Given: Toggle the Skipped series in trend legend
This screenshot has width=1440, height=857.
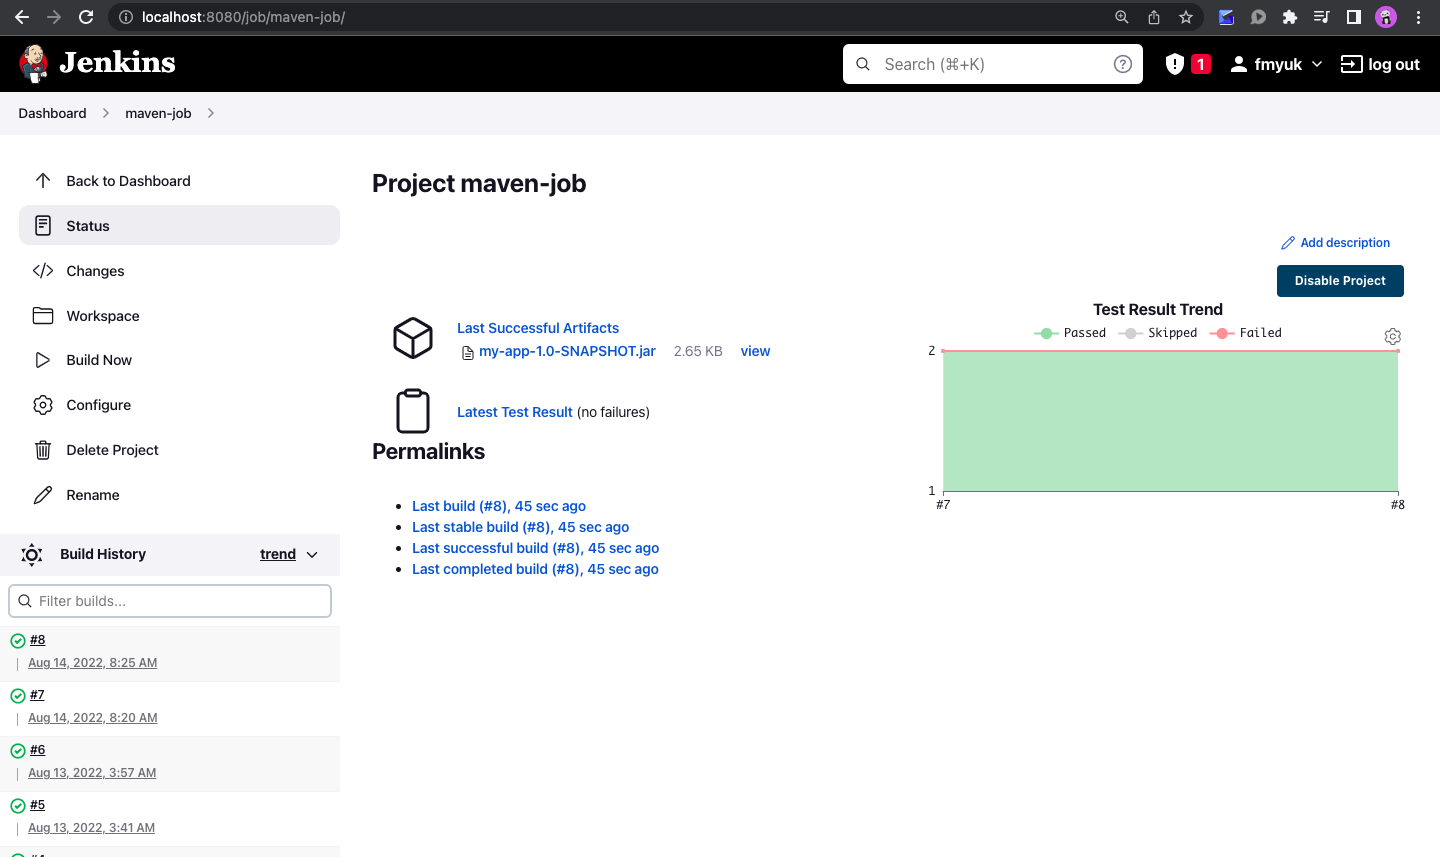Looking at the screenshot, I should [x=1158, y=332].
